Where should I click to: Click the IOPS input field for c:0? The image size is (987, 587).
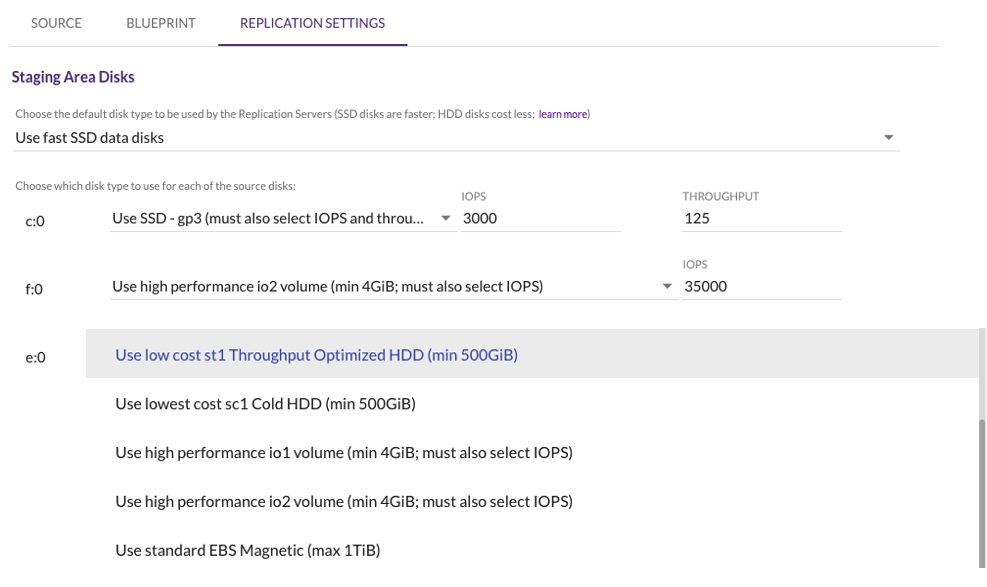coord(540,217)
